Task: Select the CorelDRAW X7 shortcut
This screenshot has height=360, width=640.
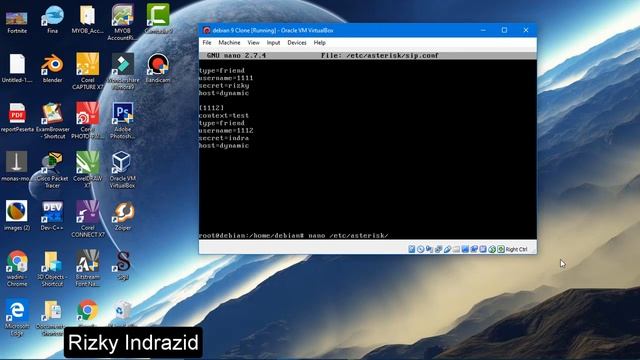Action: pos(87,170)
